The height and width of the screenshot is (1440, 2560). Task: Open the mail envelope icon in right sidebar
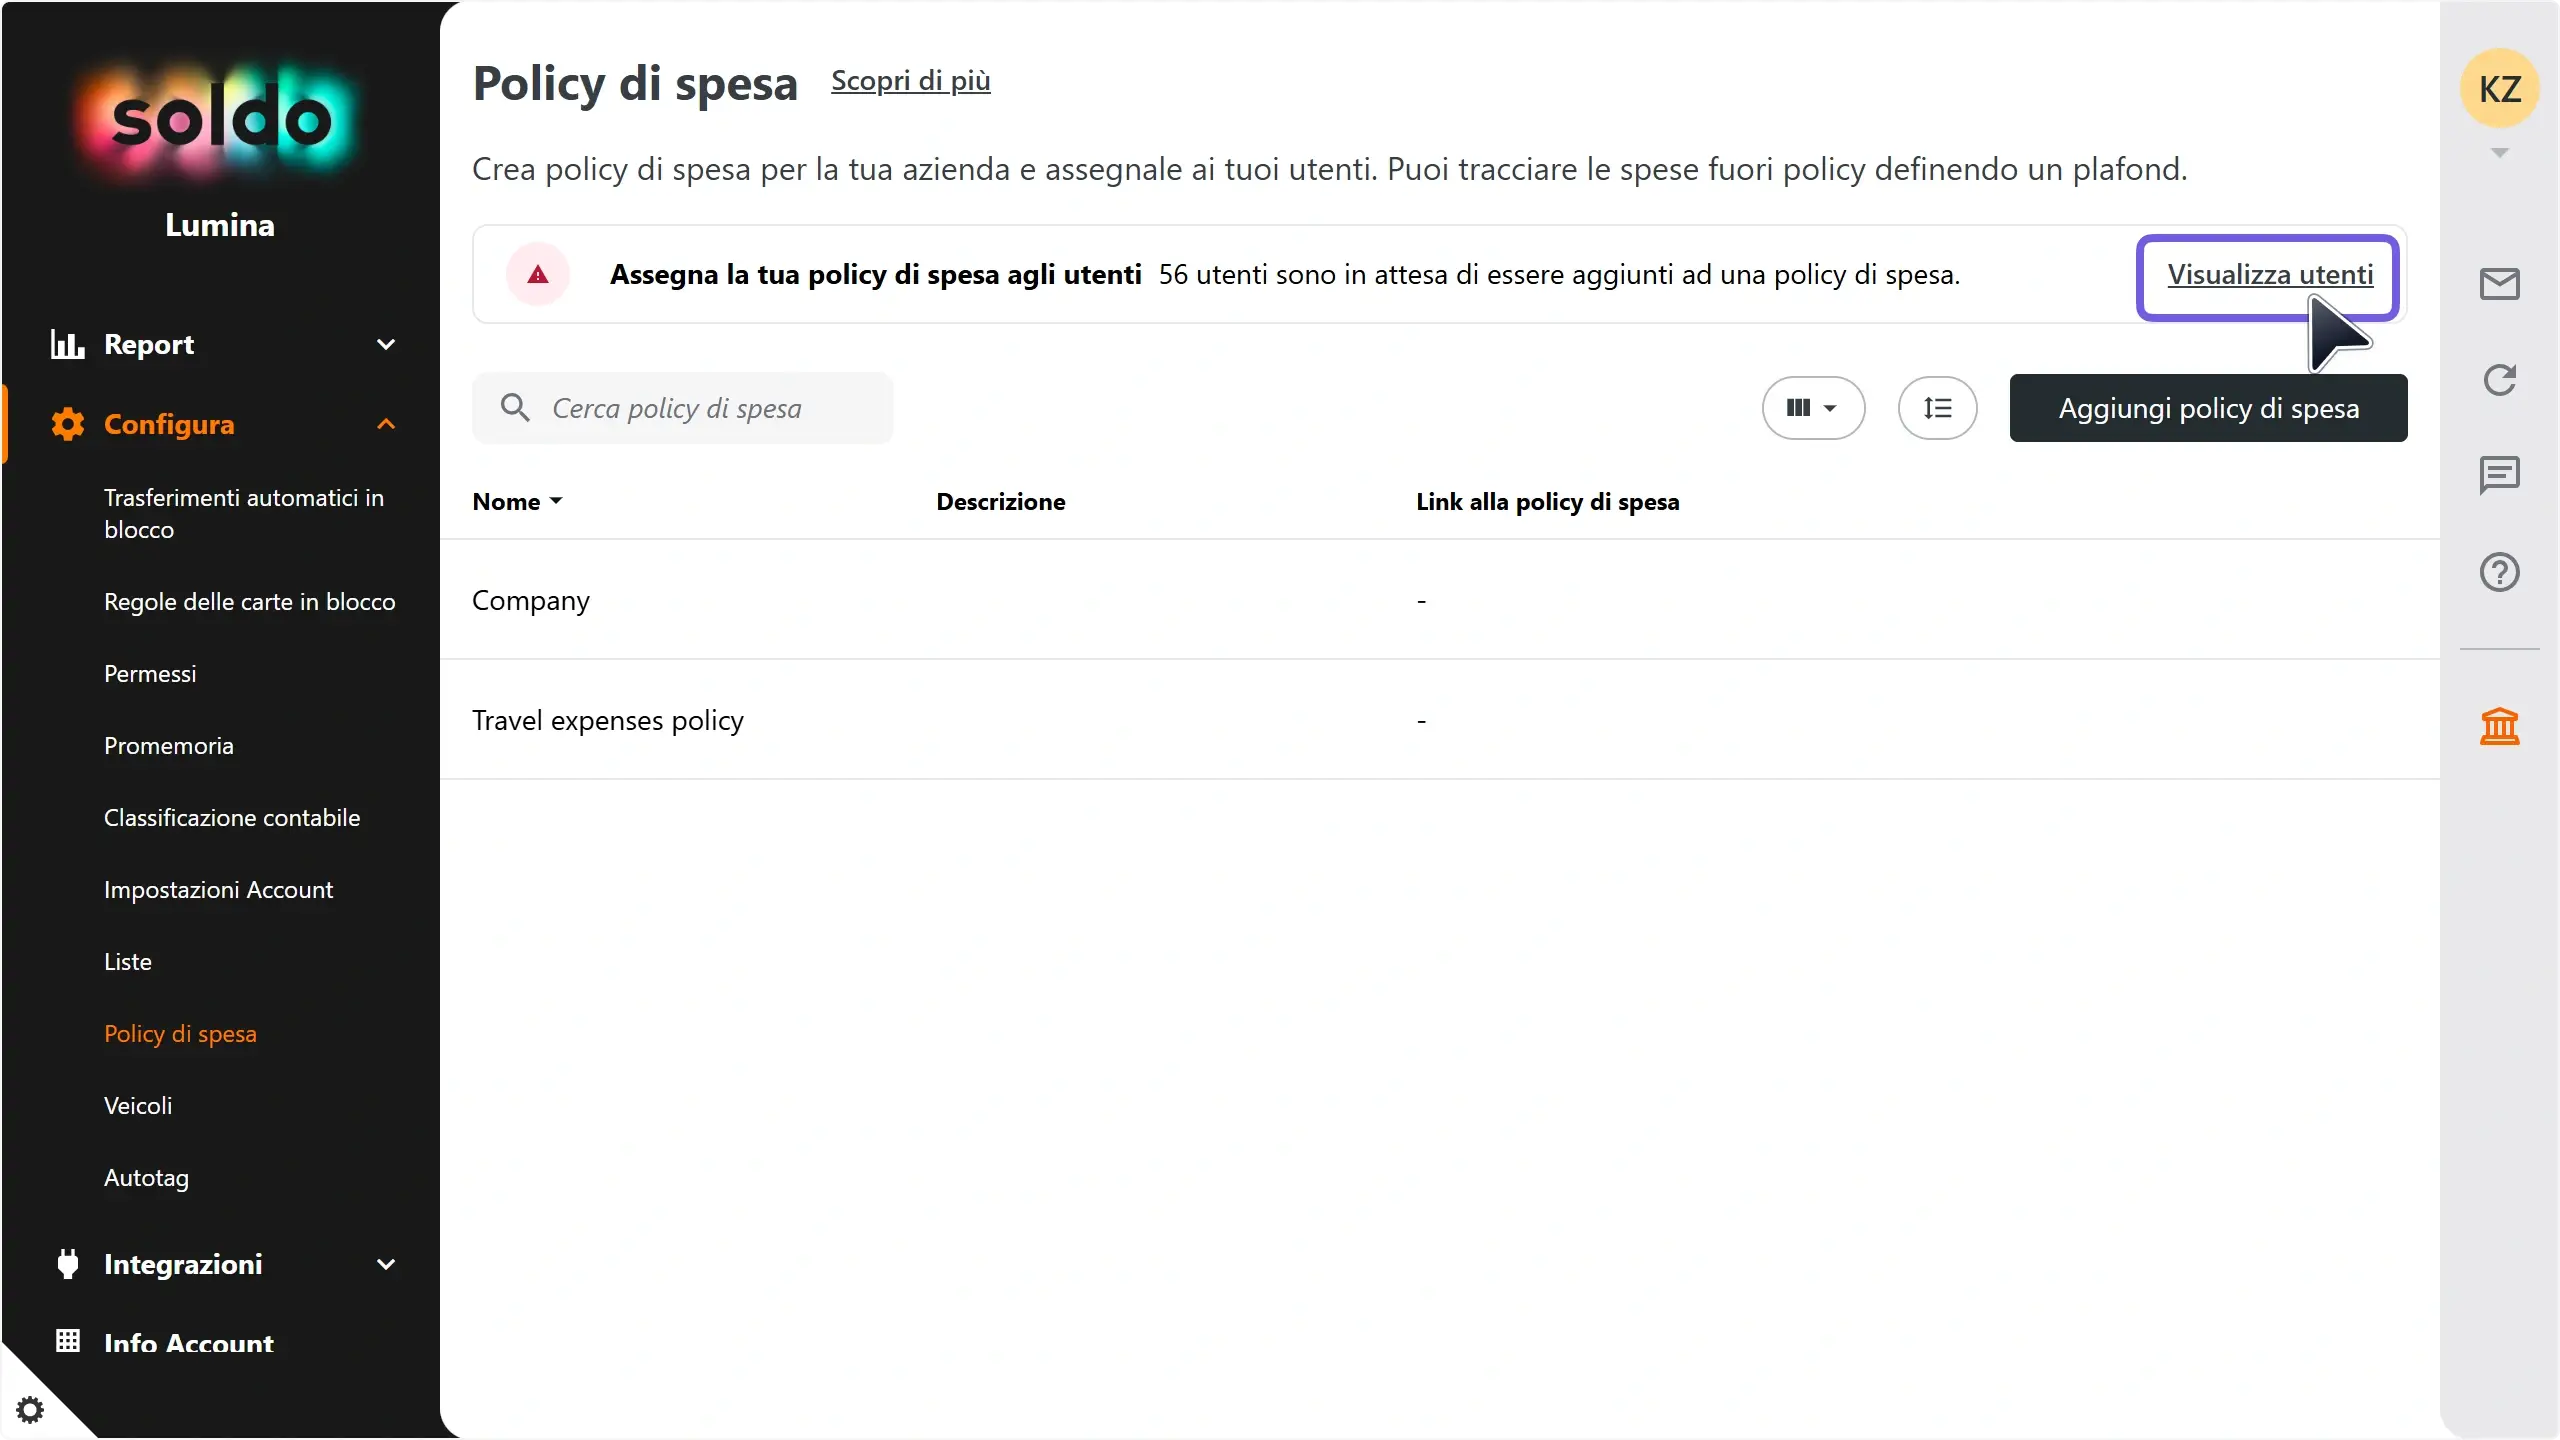2499,284
